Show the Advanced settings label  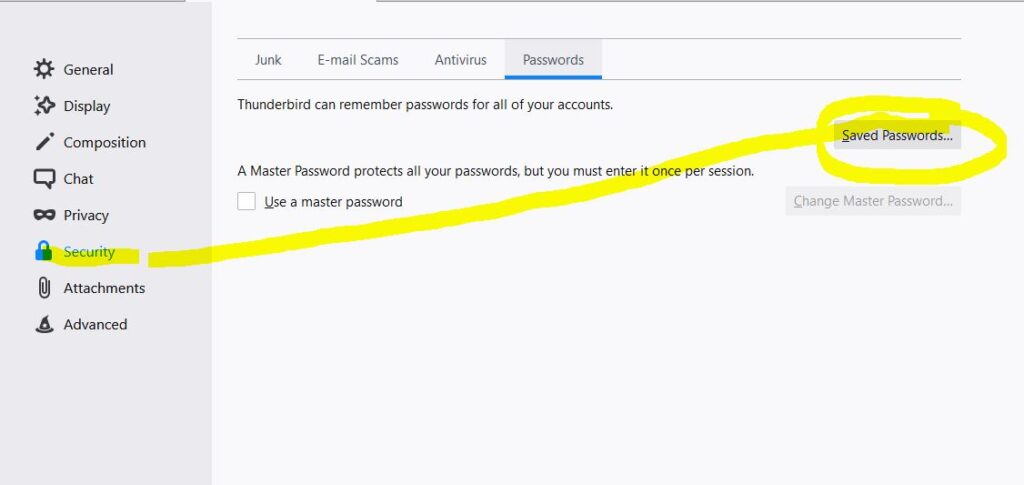pyautogui.click(x=95, y=324)
